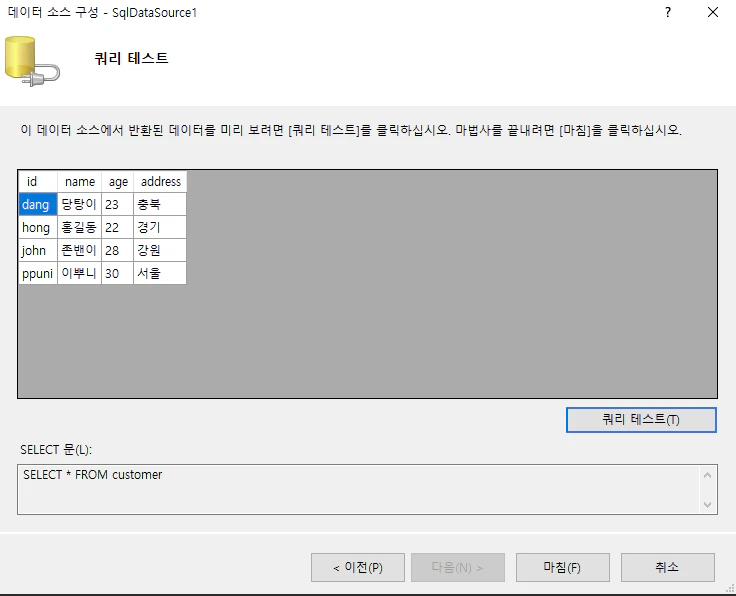Screen dimensions: 736x596
Task: Select the name cell 이뿌니
Action: click(x=79, y=273)
